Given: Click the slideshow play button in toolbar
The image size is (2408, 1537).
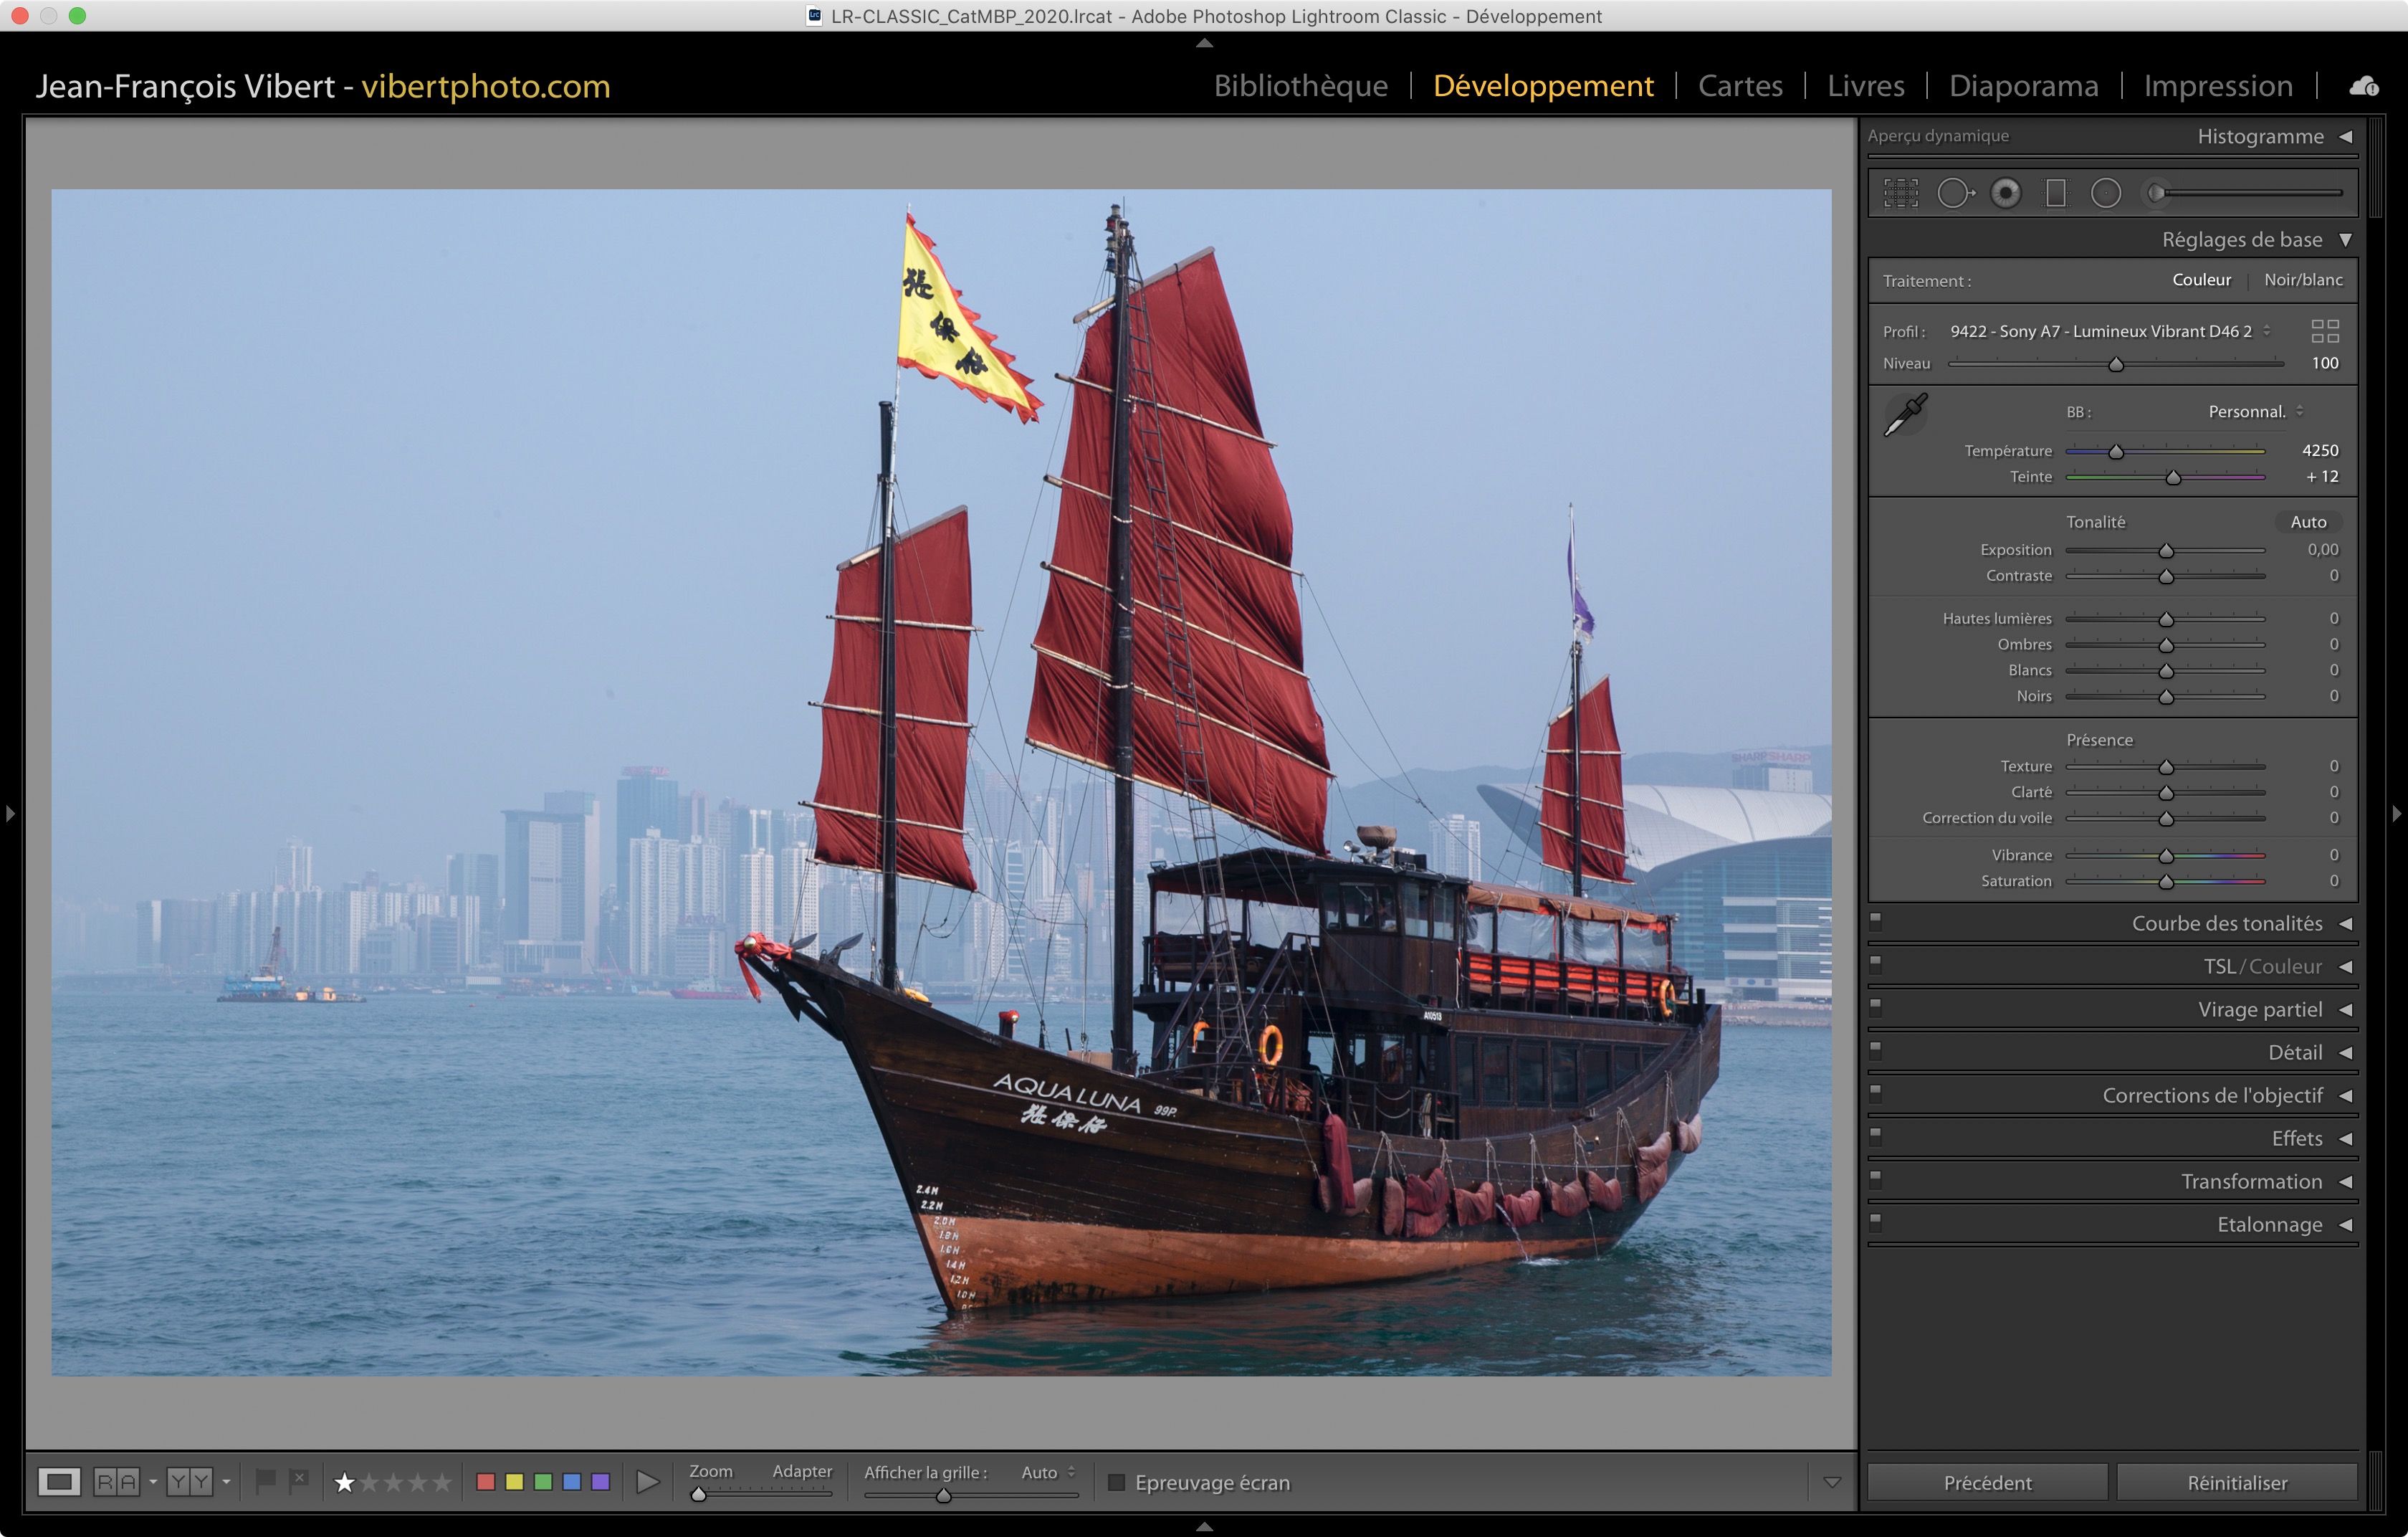Looking at the screenshot, I should [x=648, y=1482].
